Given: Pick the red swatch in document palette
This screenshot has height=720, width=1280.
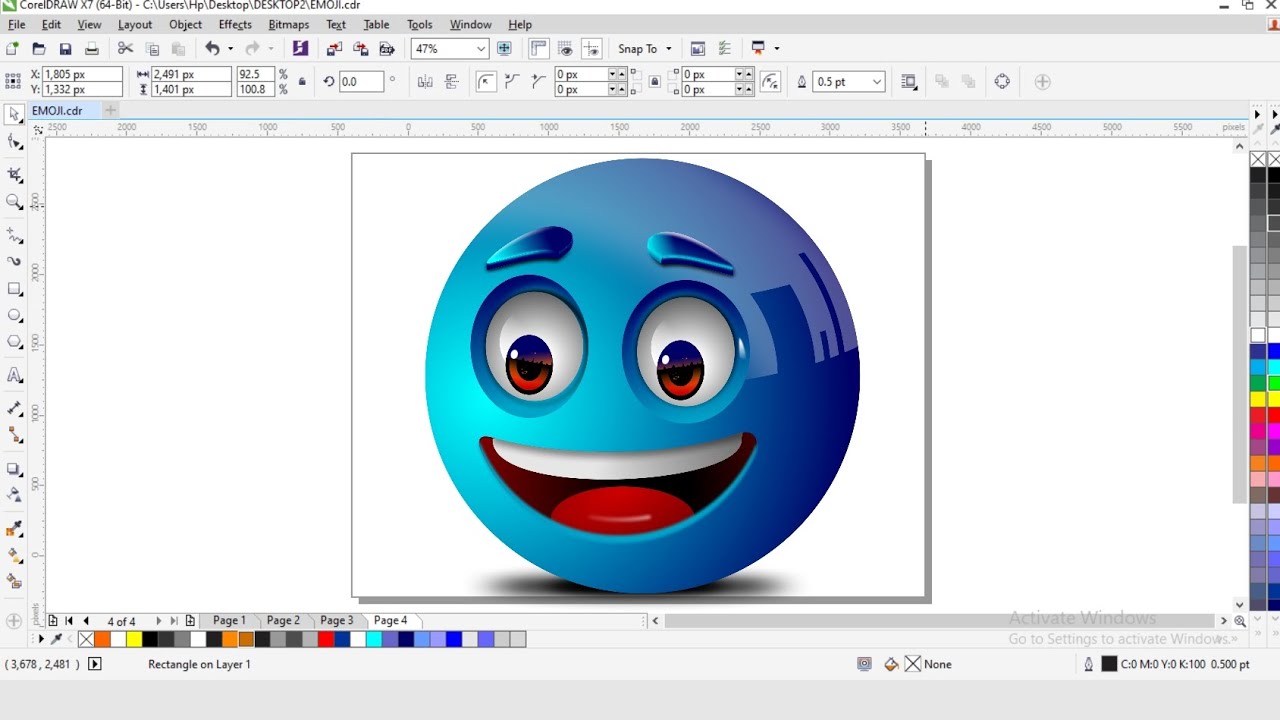Looking at the screenshot, I should [326, 639].
